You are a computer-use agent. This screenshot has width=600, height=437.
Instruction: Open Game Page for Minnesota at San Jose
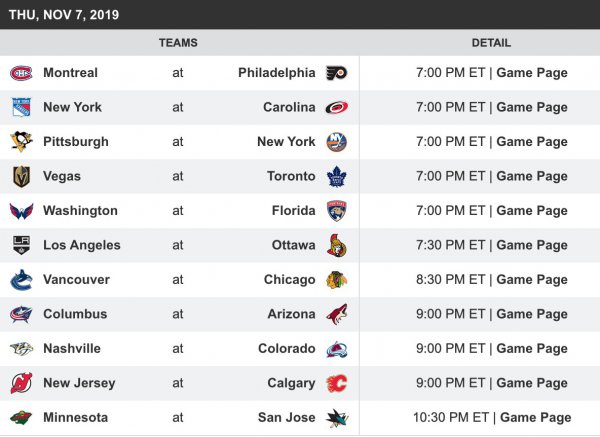point(536,418)
